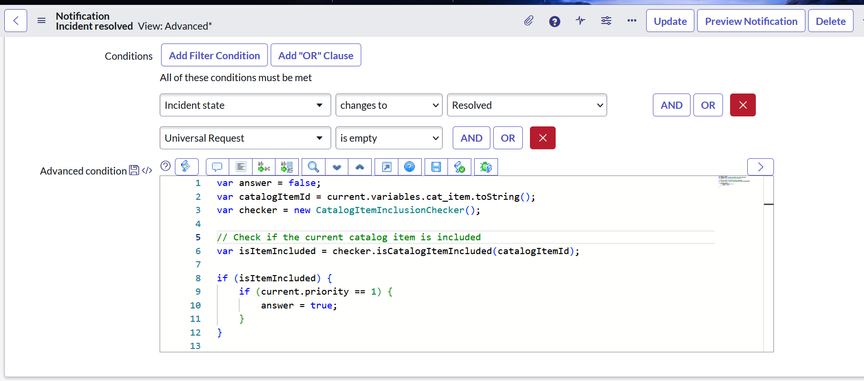Go back using the left chevron button
This screenshot has width=864, height=381.
16,21
